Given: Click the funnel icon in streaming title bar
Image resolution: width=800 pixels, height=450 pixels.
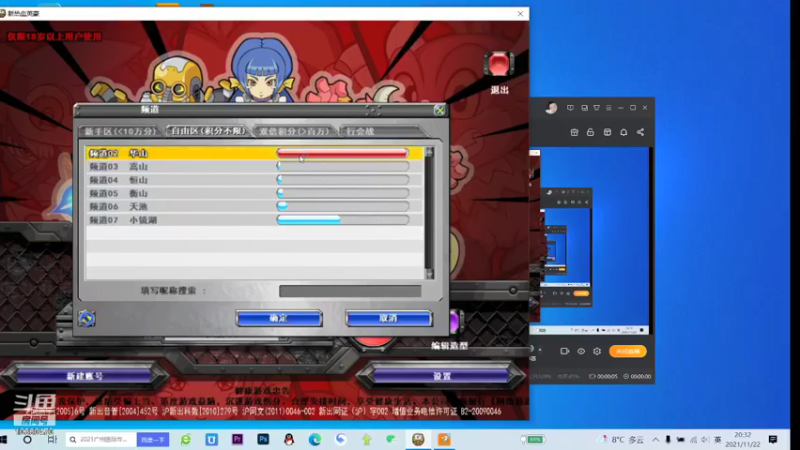Looking at the screenshot, I should pos(596,108).
